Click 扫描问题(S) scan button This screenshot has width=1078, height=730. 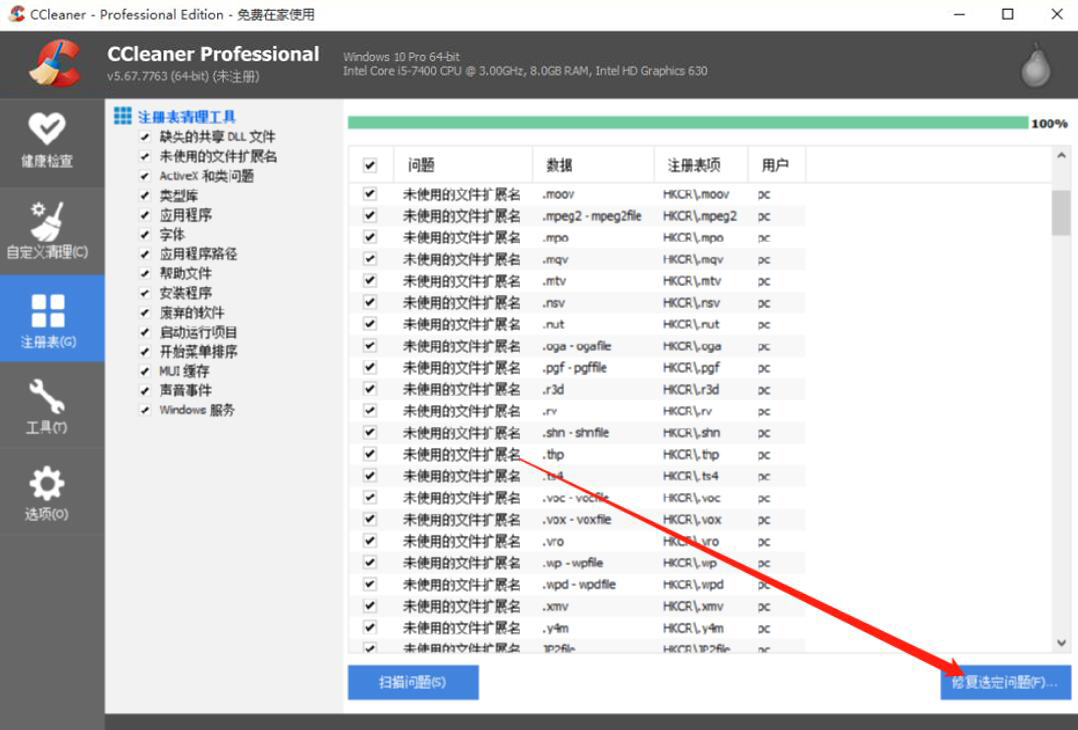pyautogui.click(x=413, y=682)
